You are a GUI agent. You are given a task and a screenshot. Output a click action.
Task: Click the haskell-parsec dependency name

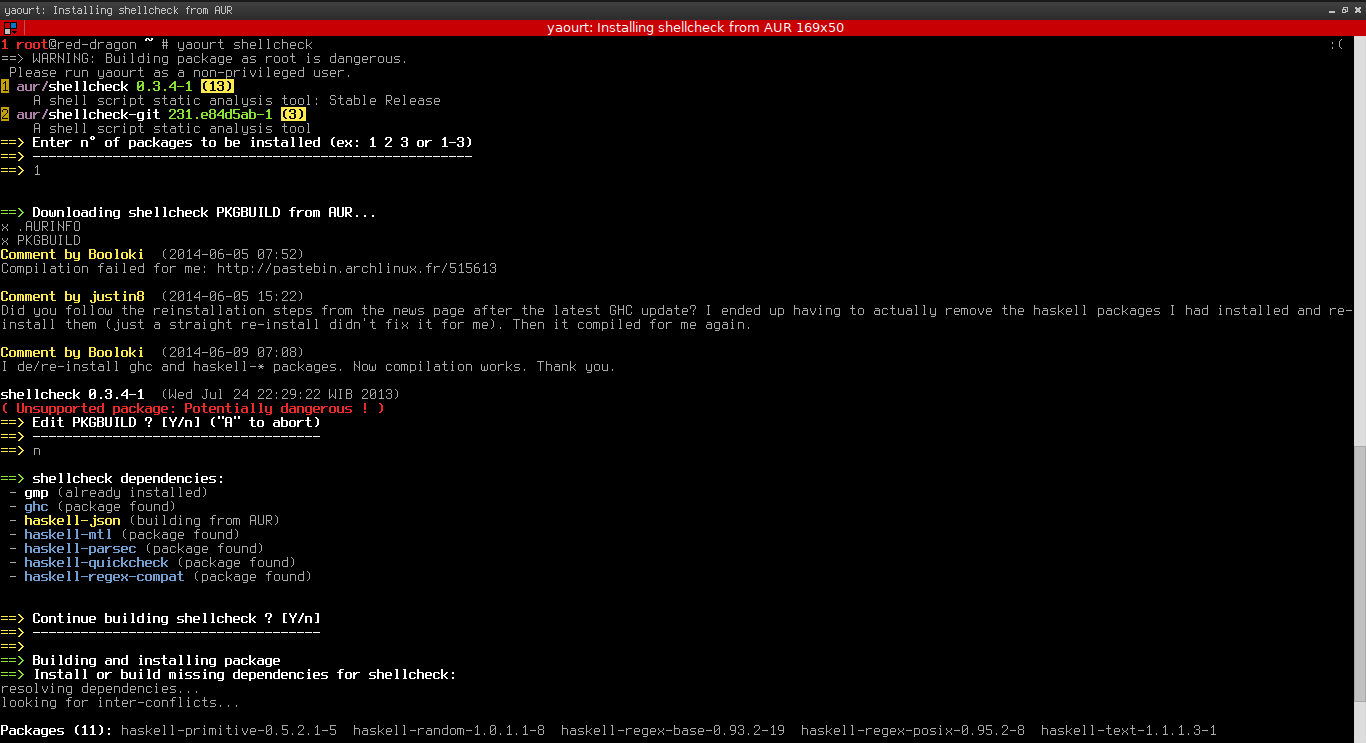[x=80, y=548]
